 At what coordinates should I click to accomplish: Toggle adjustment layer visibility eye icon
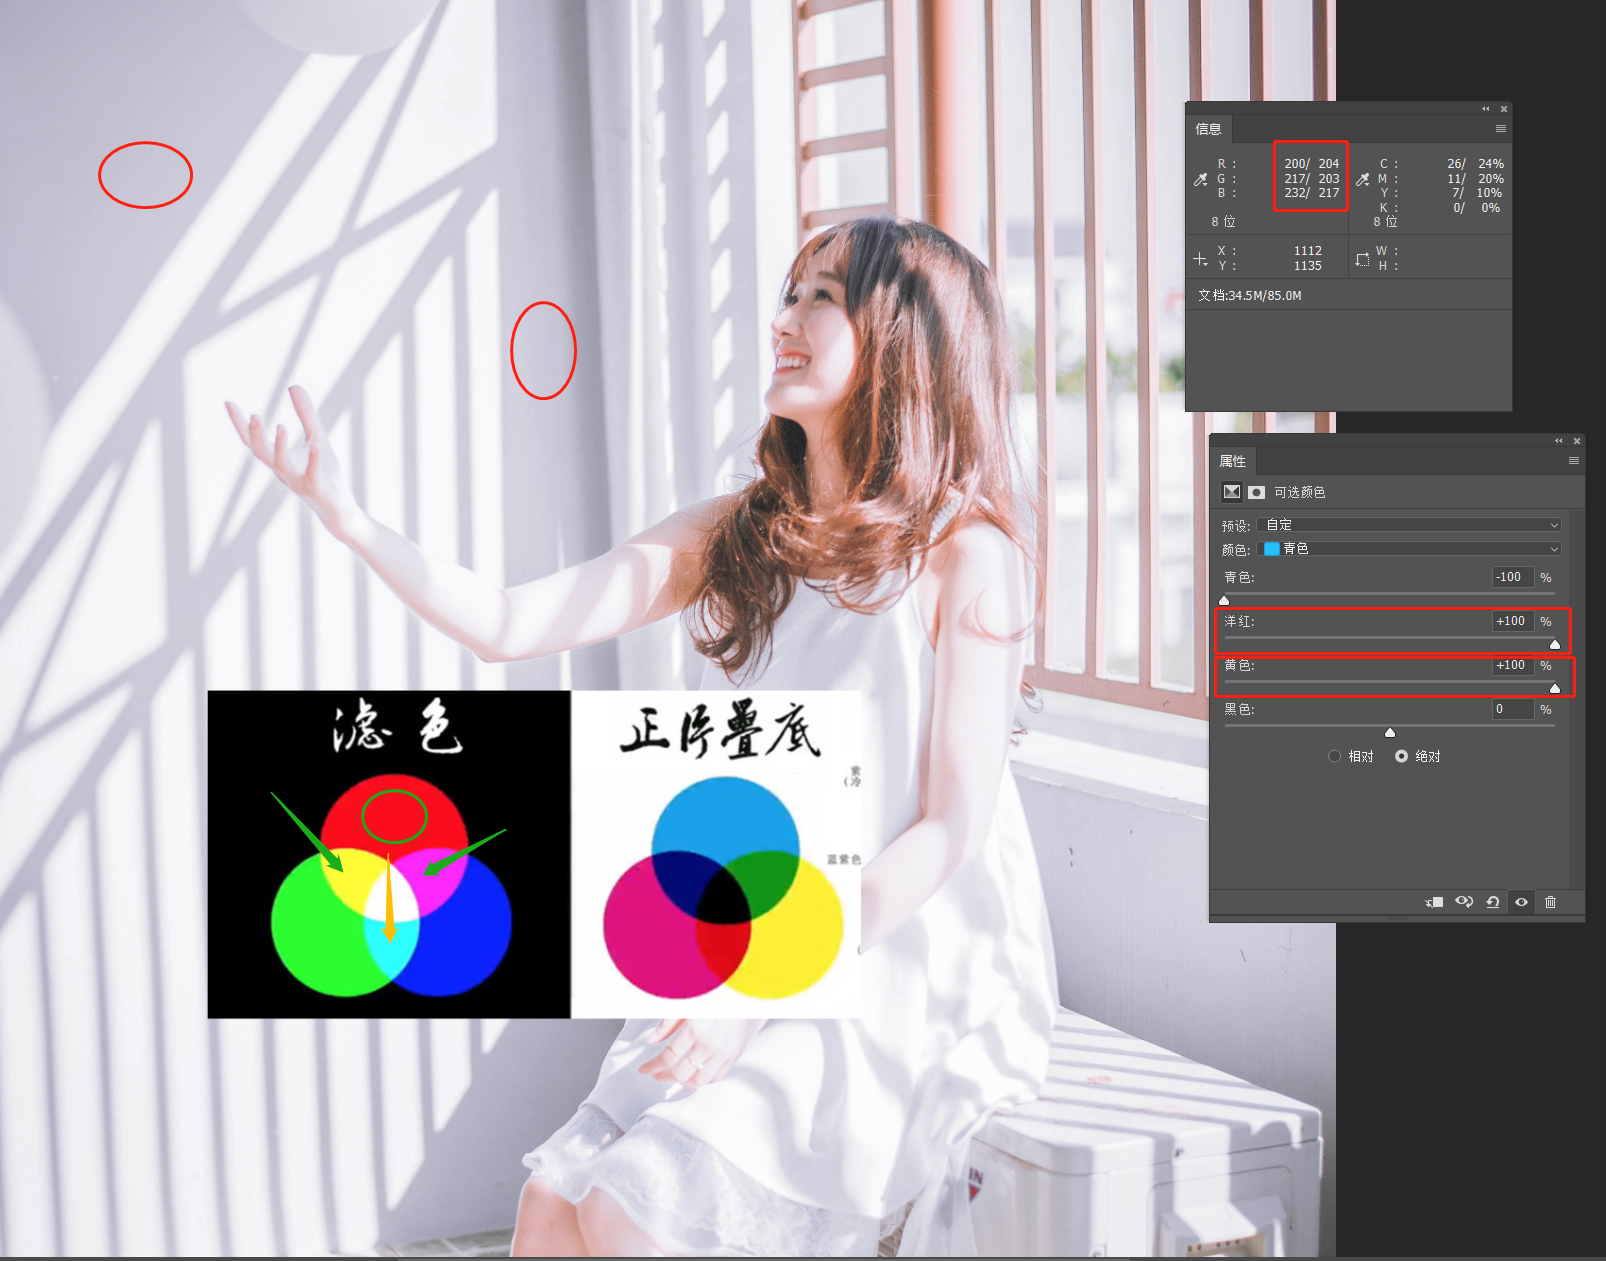1521,902
